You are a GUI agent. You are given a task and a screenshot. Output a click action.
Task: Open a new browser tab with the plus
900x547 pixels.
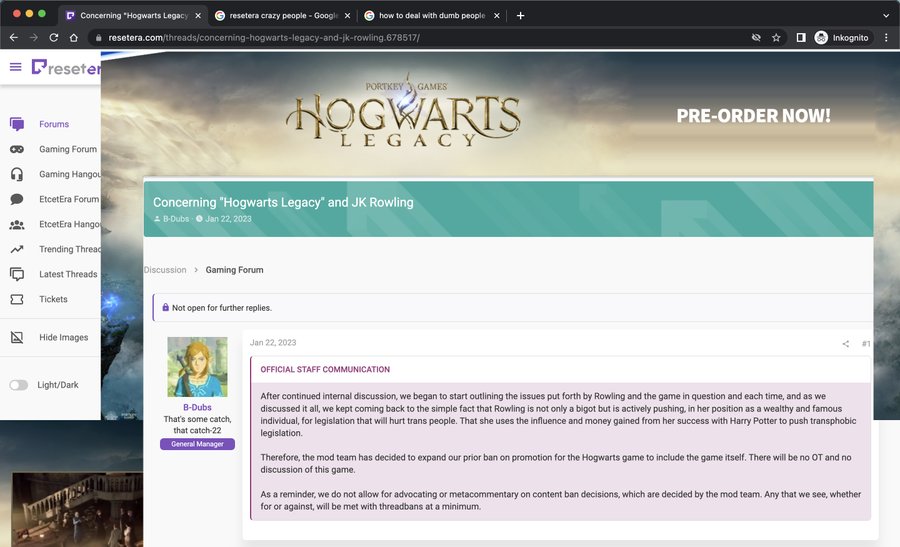pos(520,15)
